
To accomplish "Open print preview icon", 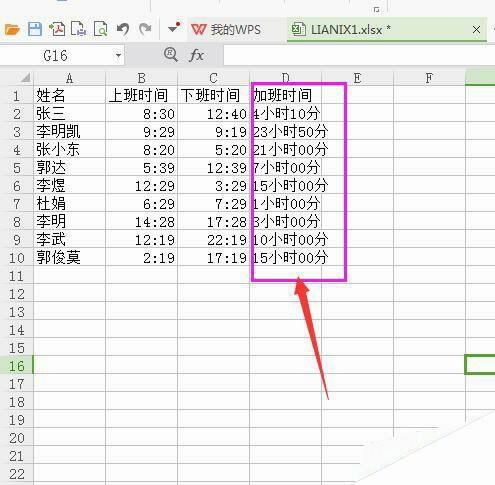I will [x=101, y=29].
